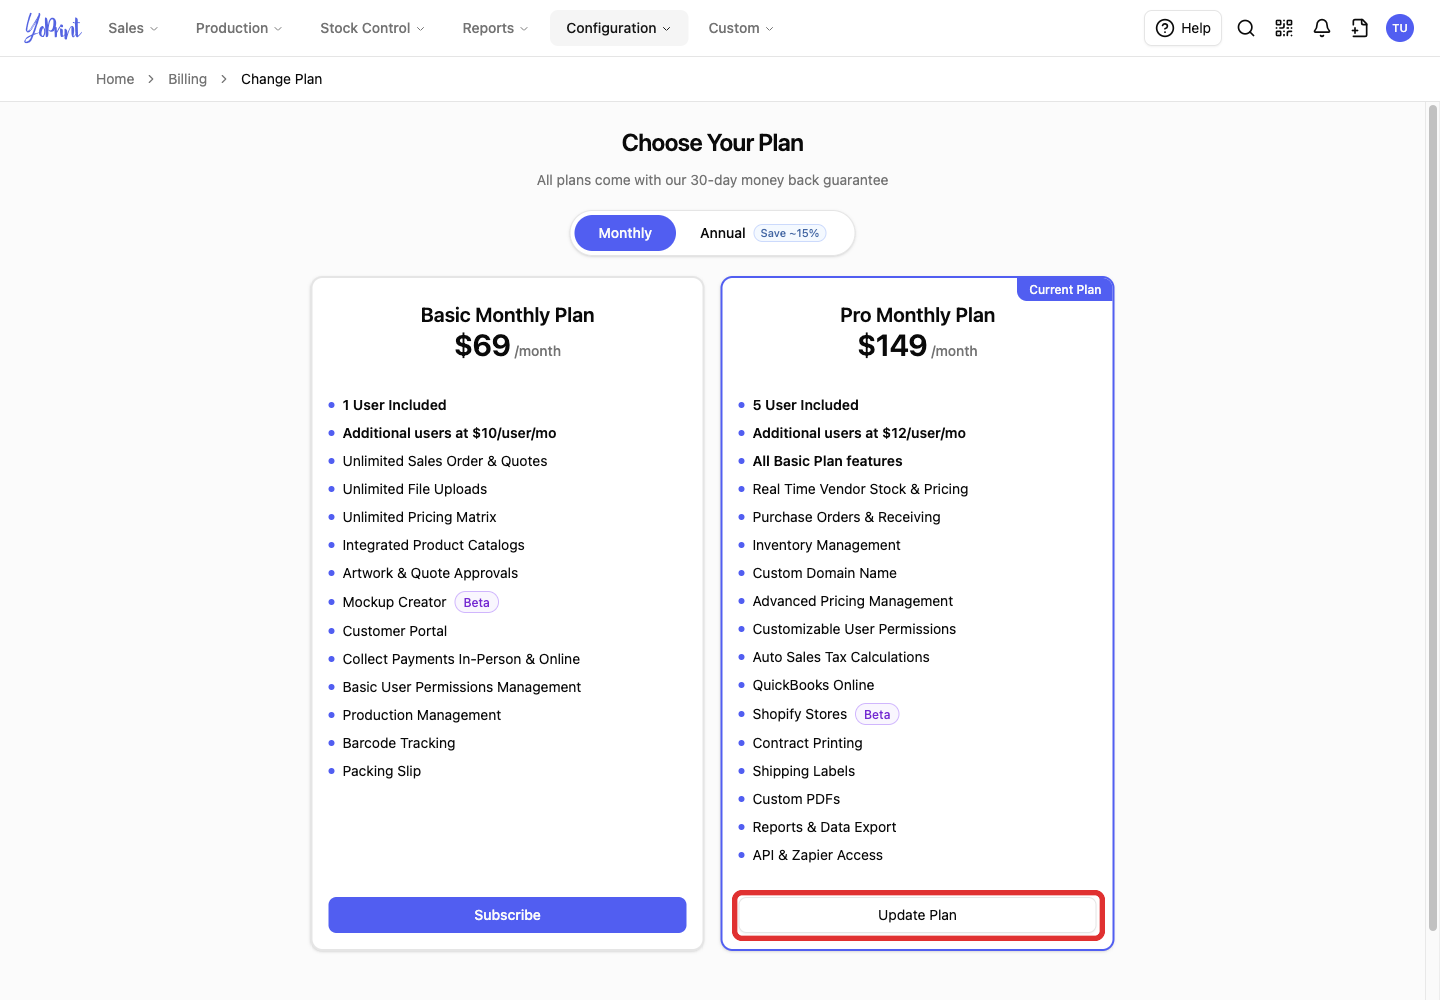Click the new document icon in header

pyautogui.click(x=1360, y=28)
